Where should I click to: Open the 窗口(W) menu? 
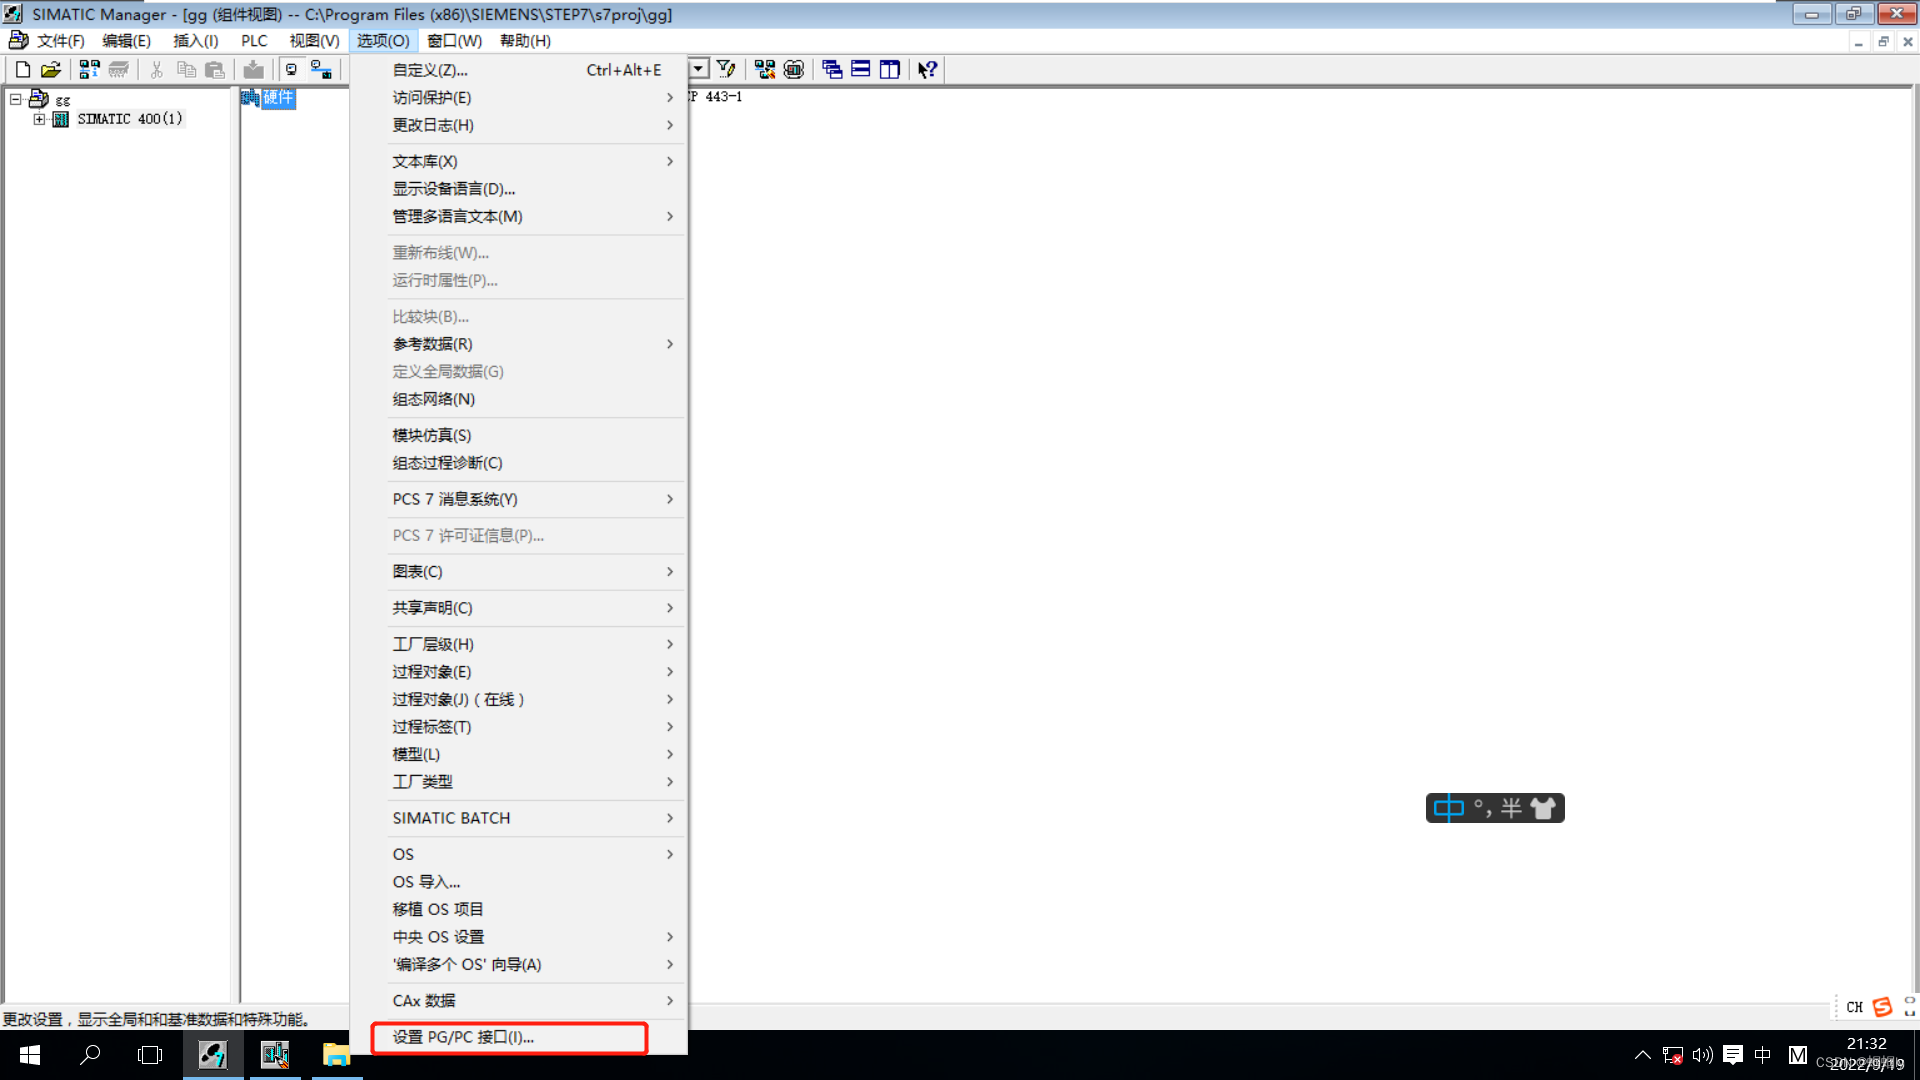[455, 41]
